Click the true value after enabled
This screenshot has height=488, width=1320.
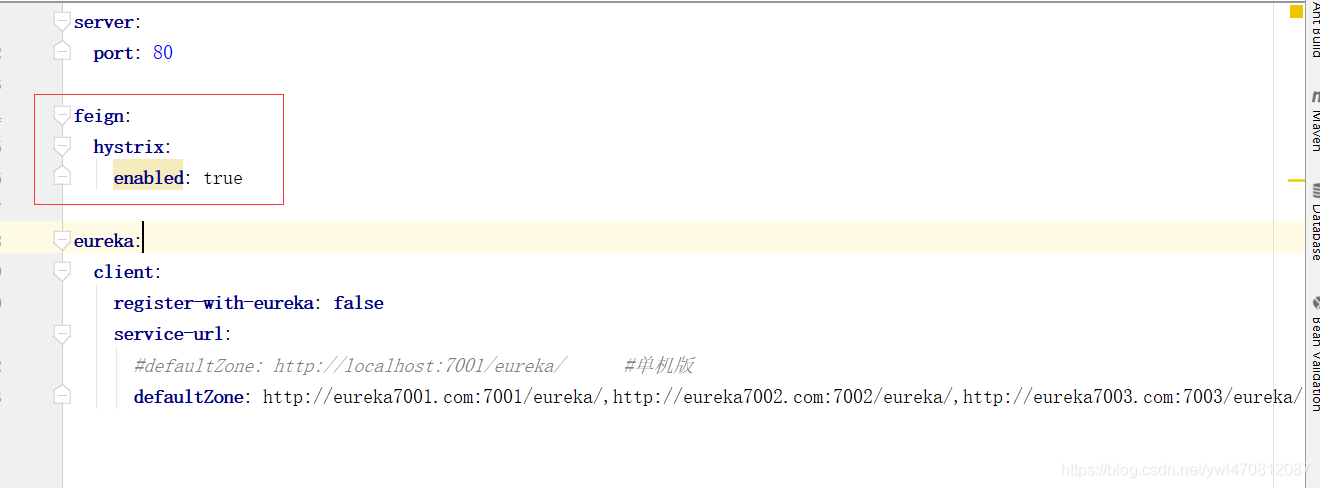pos(223,178)
